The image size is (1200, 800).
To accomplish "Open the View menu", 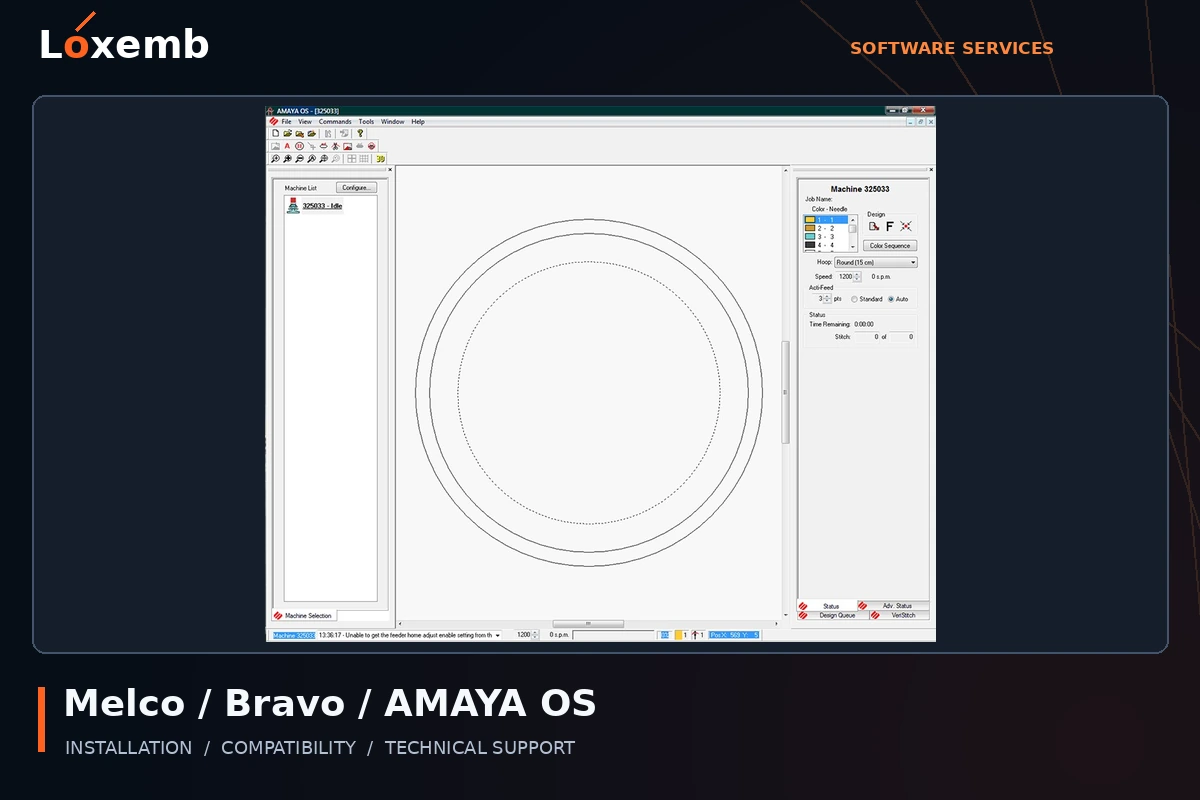I will [305, 122].
